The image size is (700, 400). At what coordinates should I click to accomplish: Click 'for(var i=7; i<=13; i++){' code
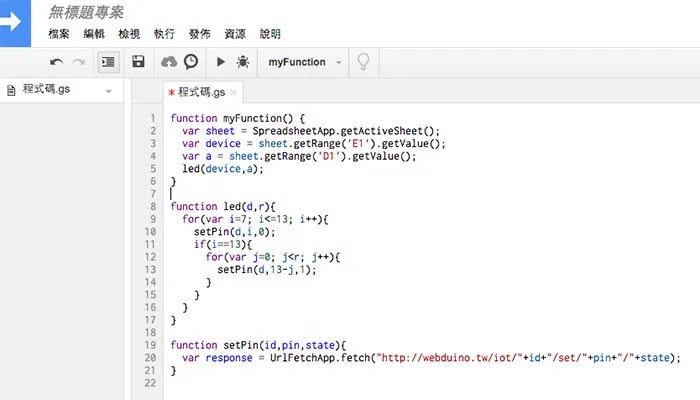click(x=255, y=219)
